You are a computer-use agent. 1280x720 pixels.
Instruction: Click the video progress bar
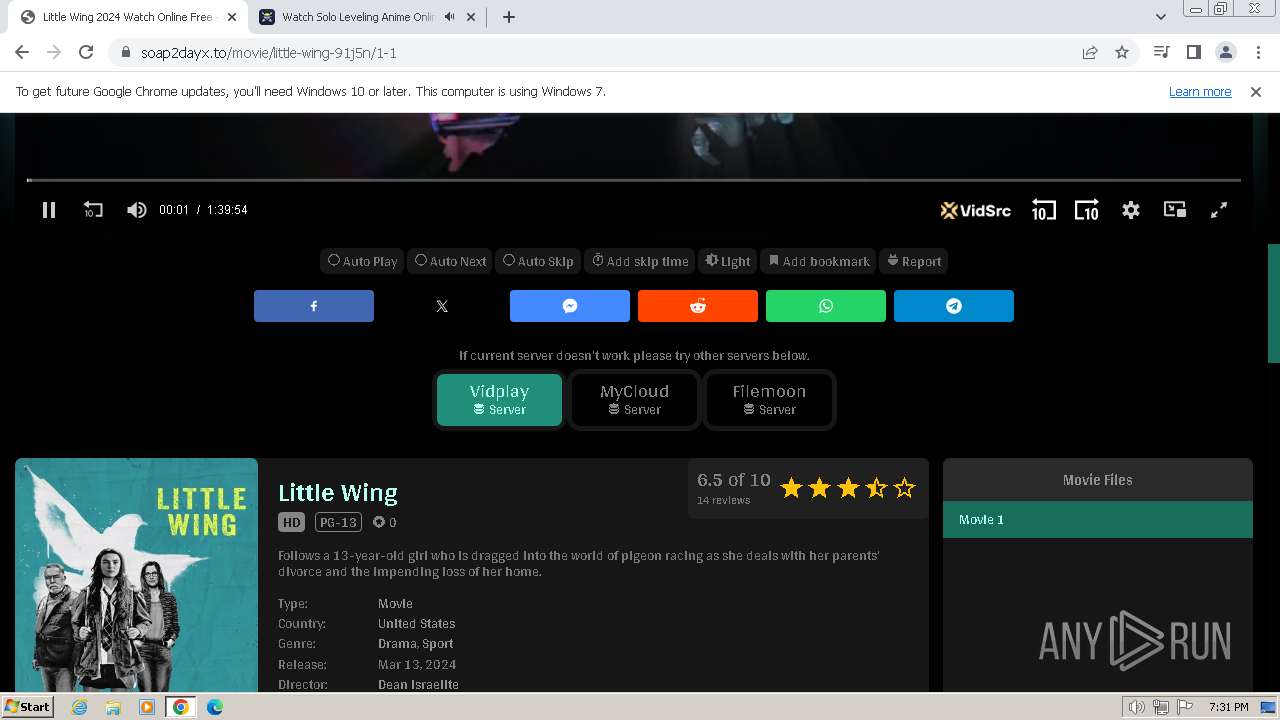click(x=634, y=180)
